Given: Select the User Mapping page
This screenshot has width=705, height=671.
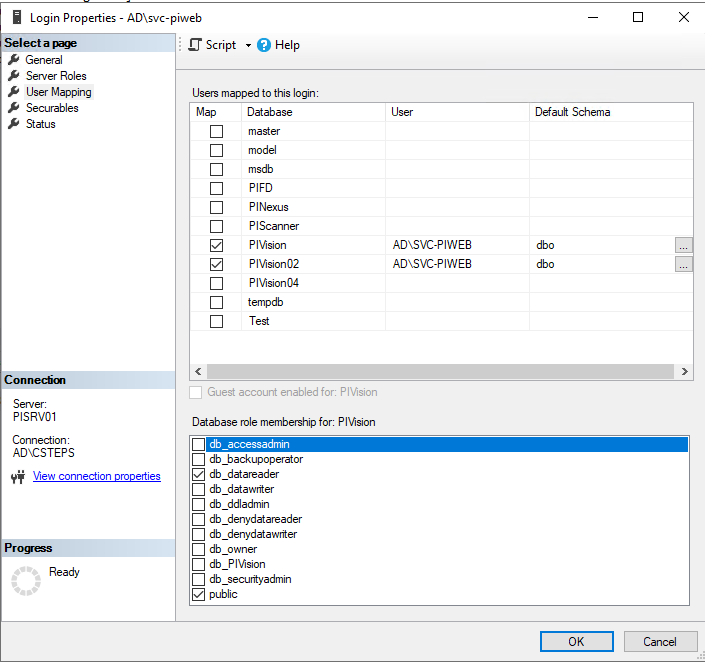Looking at the screenshot, I should point(58,92).
